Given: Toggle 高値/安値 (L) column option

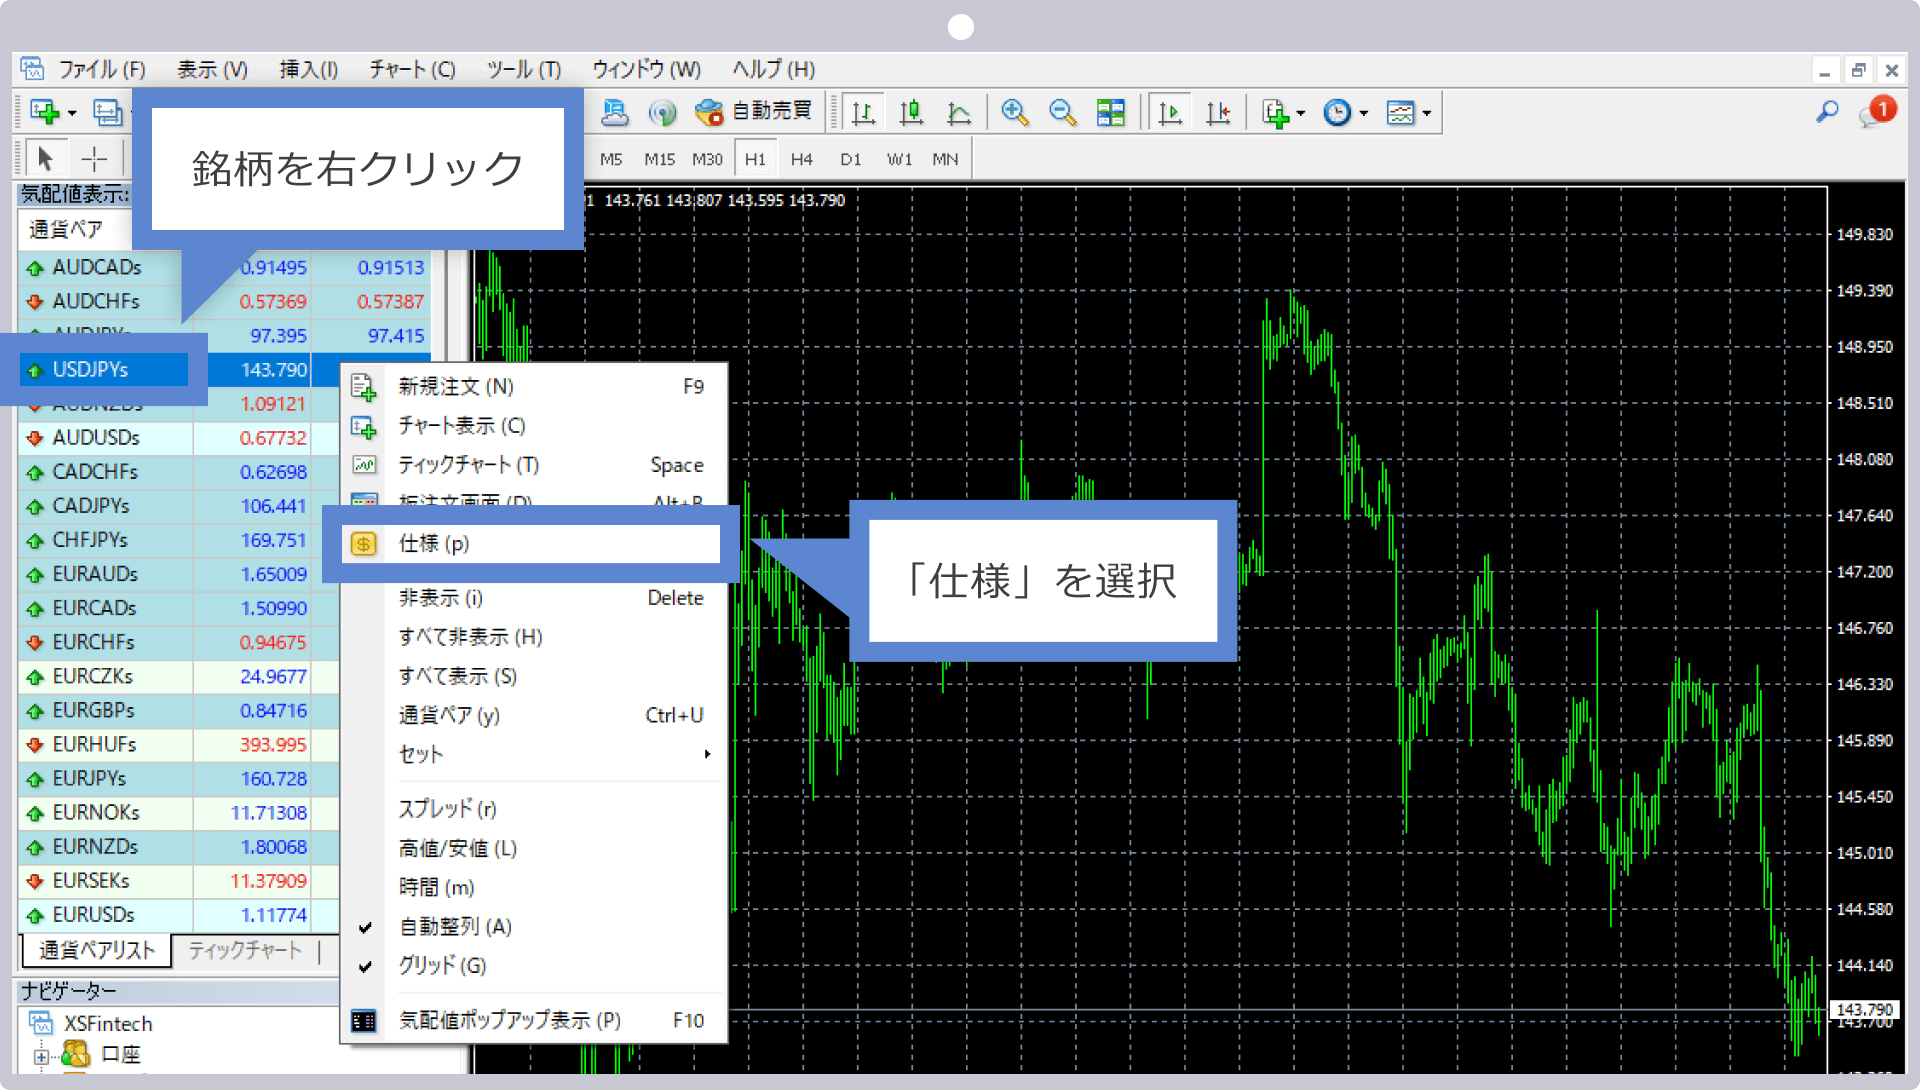Looking at the screenshot, I should [x=533, y=848].
